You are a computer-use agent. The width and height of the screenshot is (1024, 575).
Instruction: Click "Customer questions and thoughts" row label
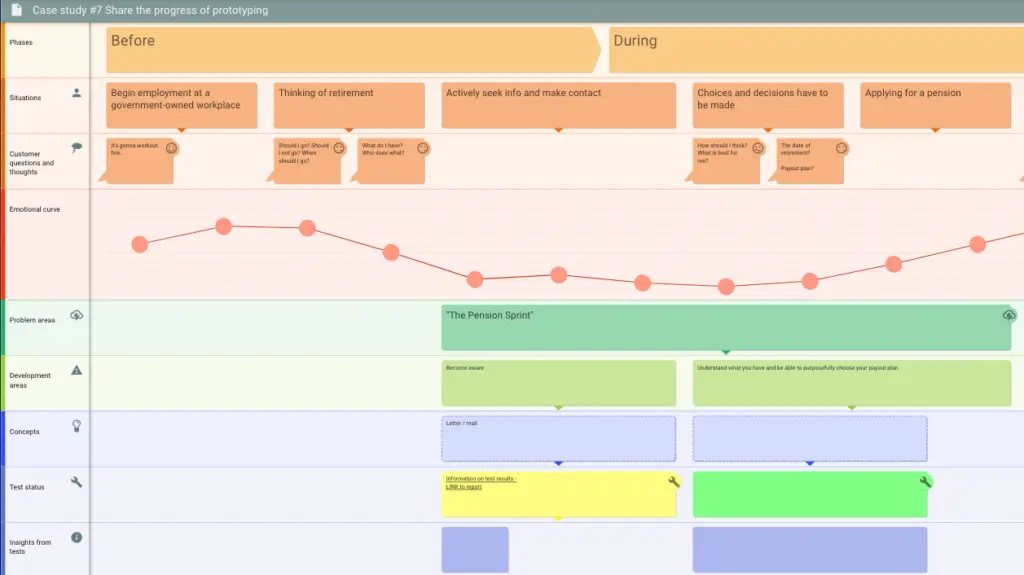(31, 163)
